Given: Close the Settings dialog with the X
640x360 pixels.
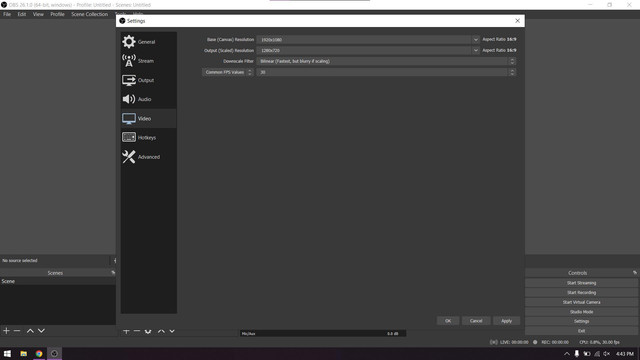Looking at the screenshot, I should (x=518, y=21).
